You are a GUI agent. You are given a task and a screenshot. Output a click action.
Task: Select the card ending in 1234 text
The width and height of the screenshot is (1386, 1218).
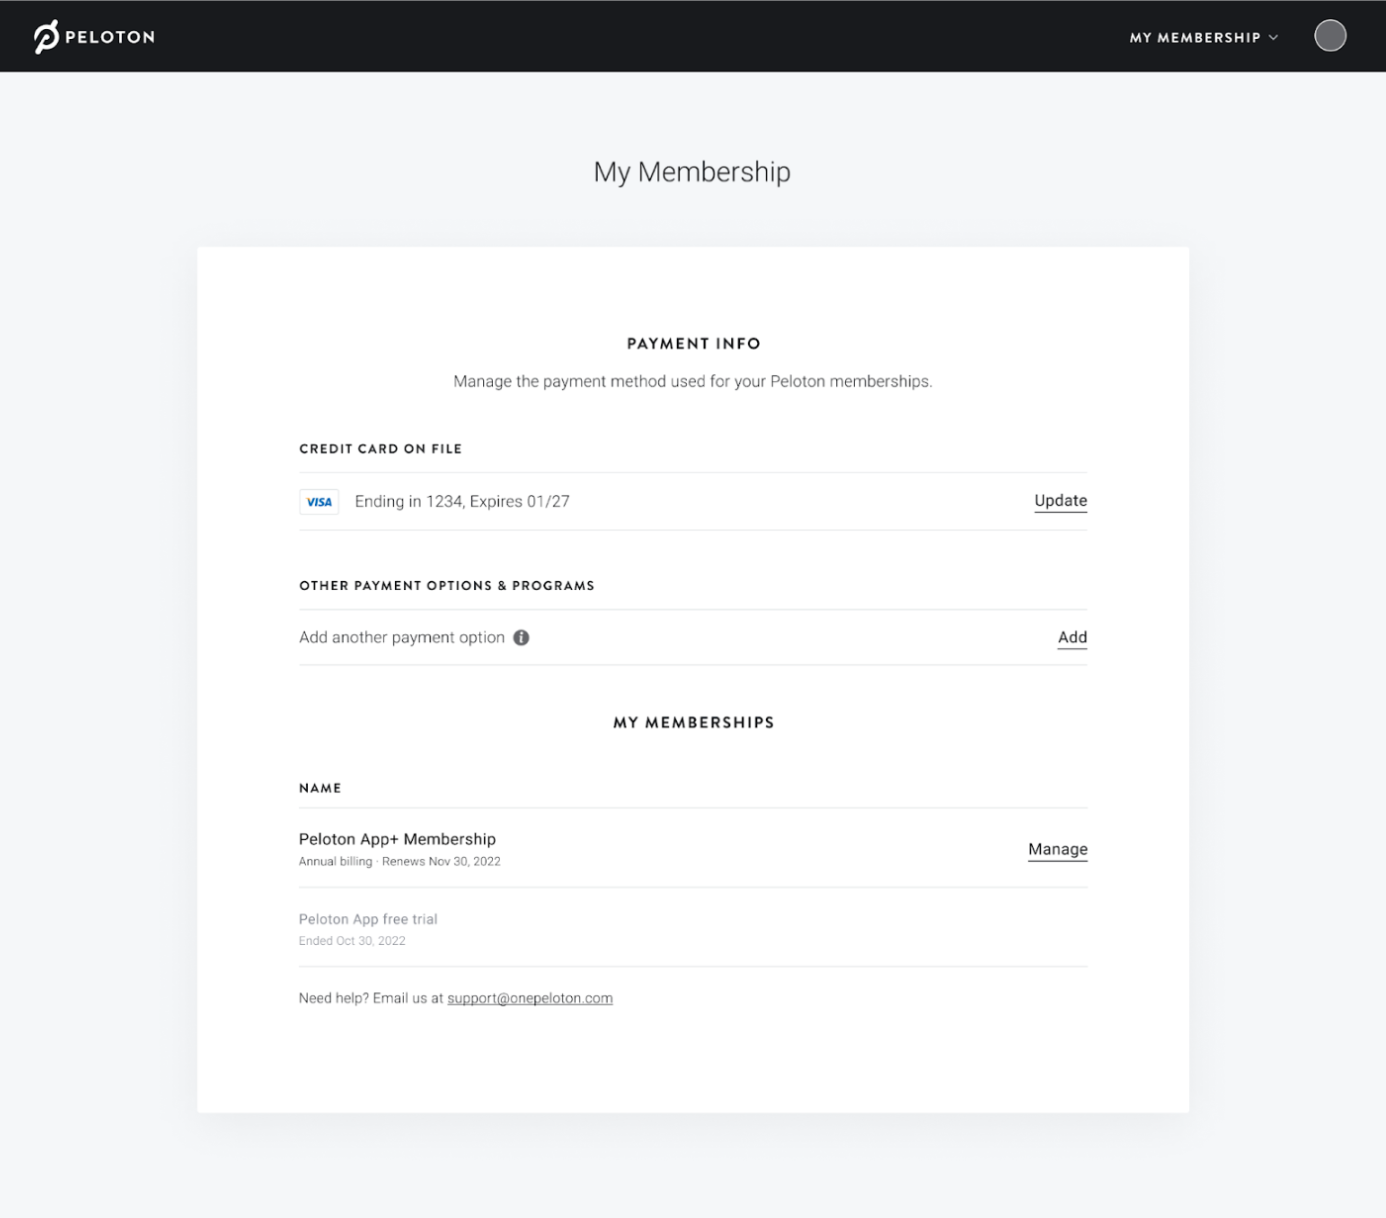462,502
